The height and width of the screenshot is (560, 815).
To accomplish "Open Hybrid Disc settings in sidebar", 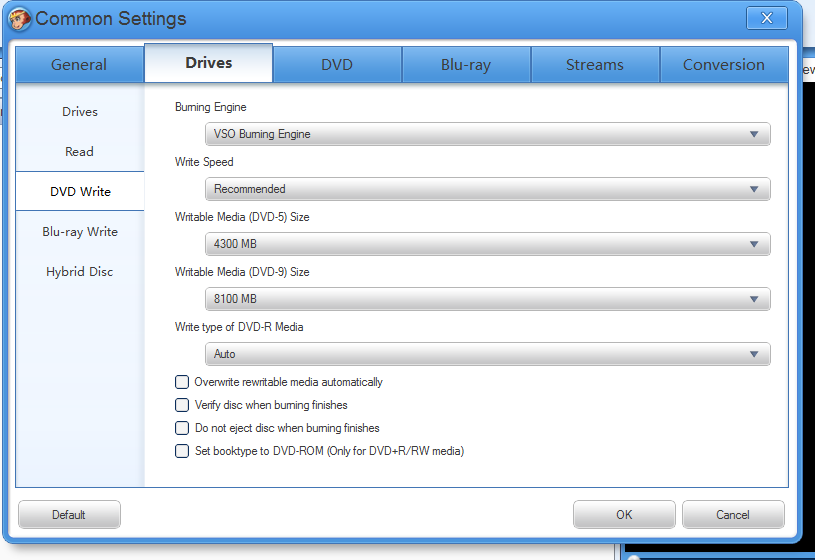I will tap(80, 272).
